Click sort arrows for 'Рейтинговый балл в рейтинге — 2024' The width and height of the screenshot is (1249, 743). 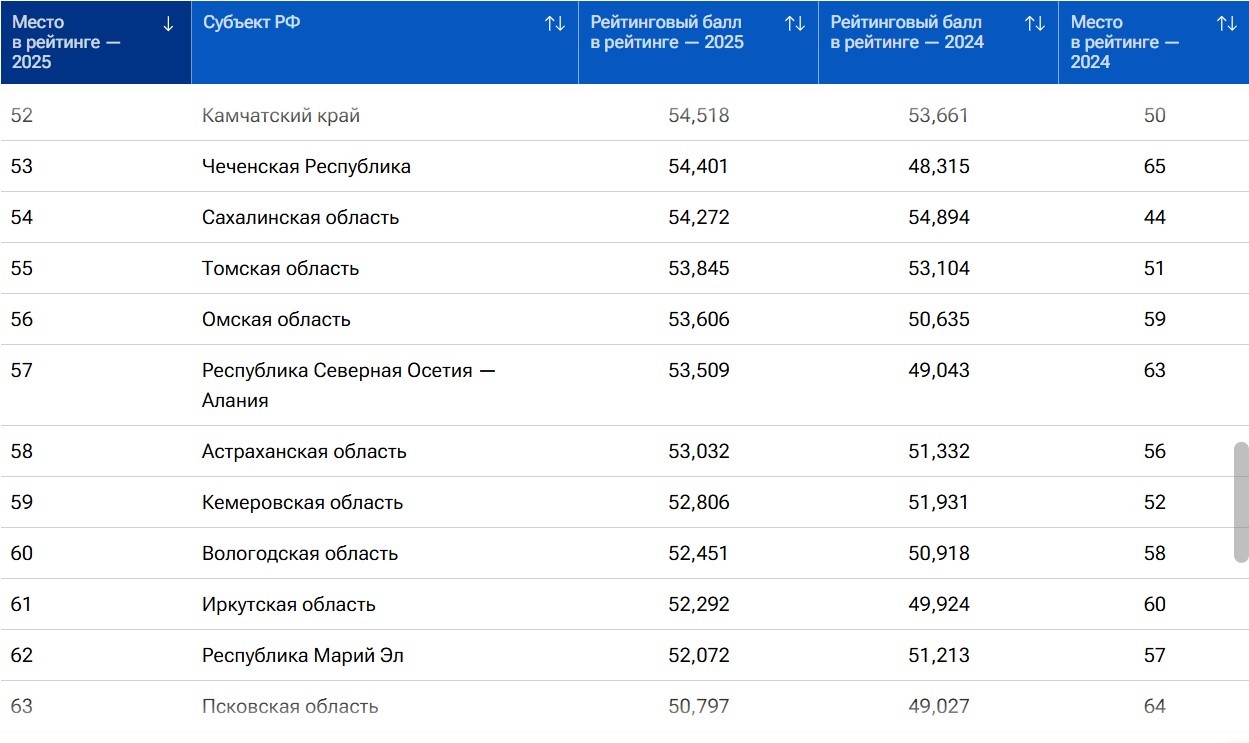coord(1034,24)
